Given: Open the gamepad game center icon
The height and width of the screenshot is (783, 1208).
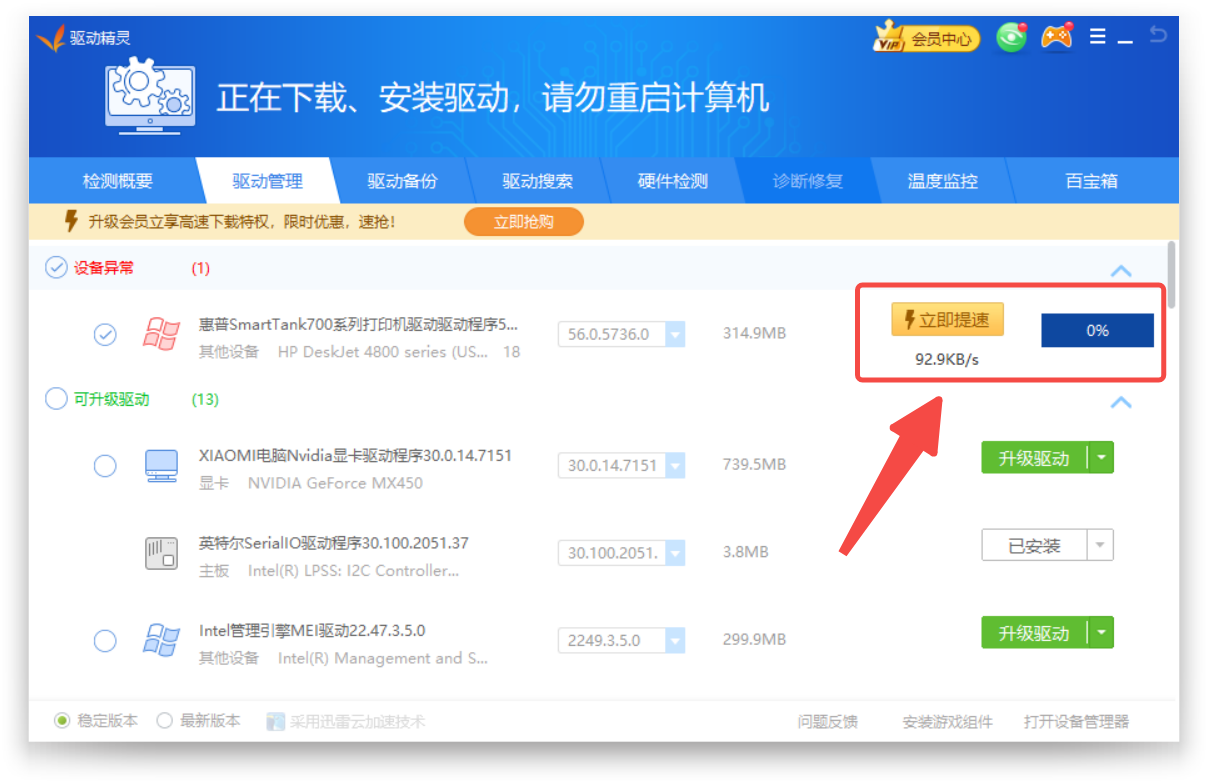Looking at the screenshot, I should tap(1056, 36).
